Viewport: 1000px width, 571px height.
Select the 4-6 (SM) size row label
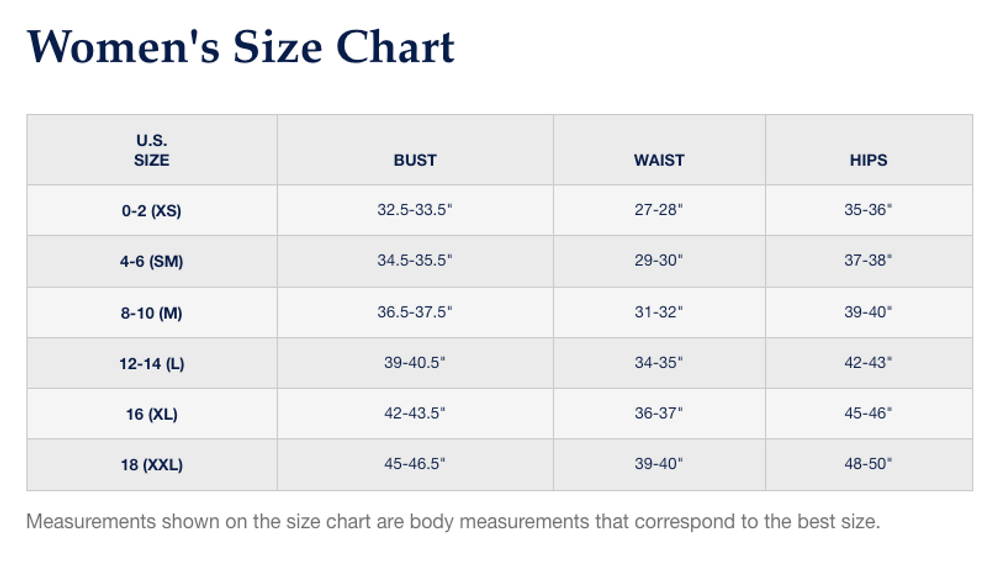152,261
